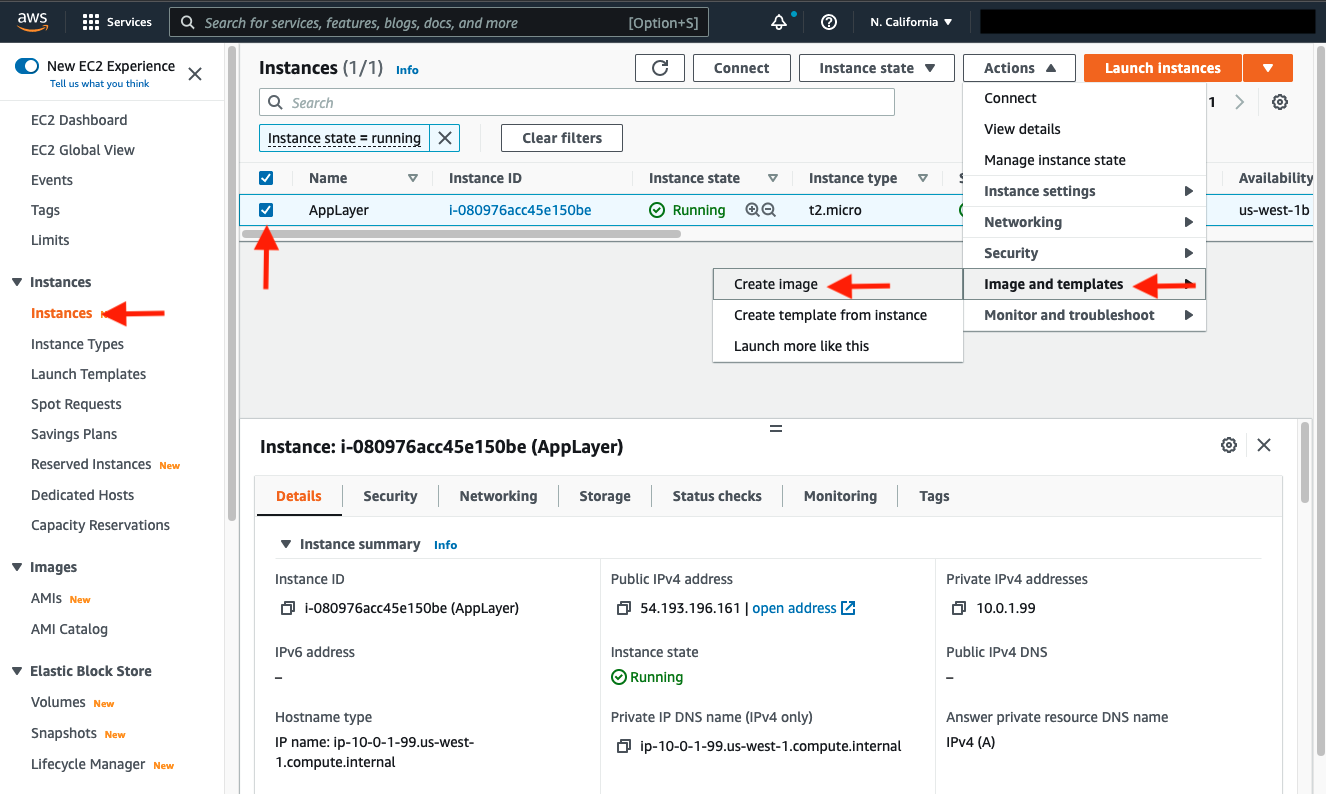
Task: Copy the Instance ID in the summary
Action: tap(288, 608)
